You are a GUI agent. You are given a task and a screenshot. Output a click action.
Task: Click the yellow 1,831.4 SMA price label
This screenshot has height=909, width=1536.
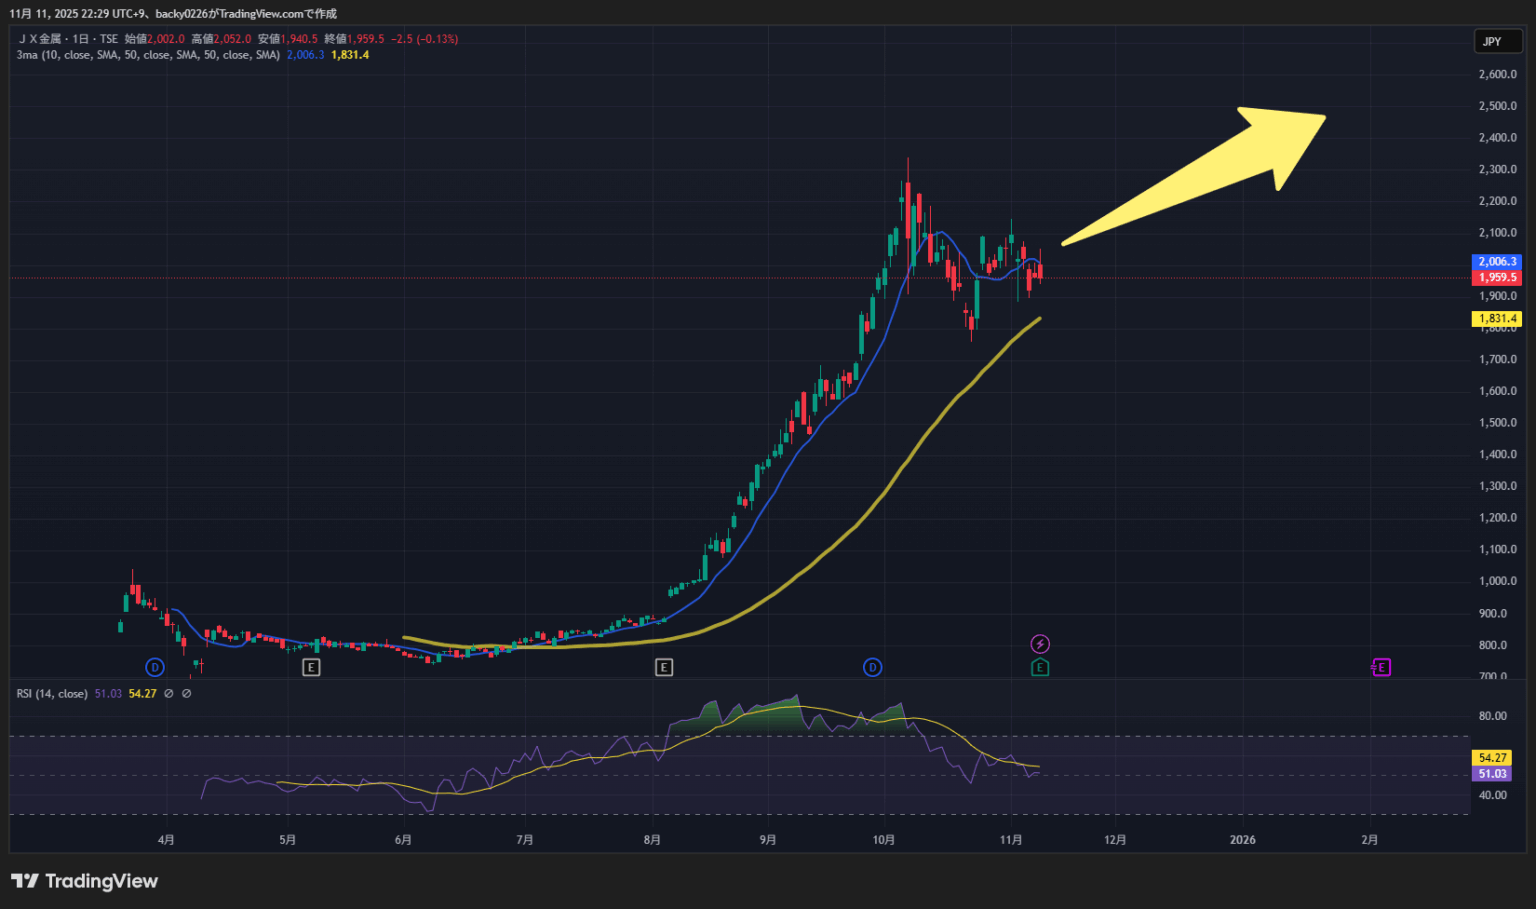coord(1497,319)
